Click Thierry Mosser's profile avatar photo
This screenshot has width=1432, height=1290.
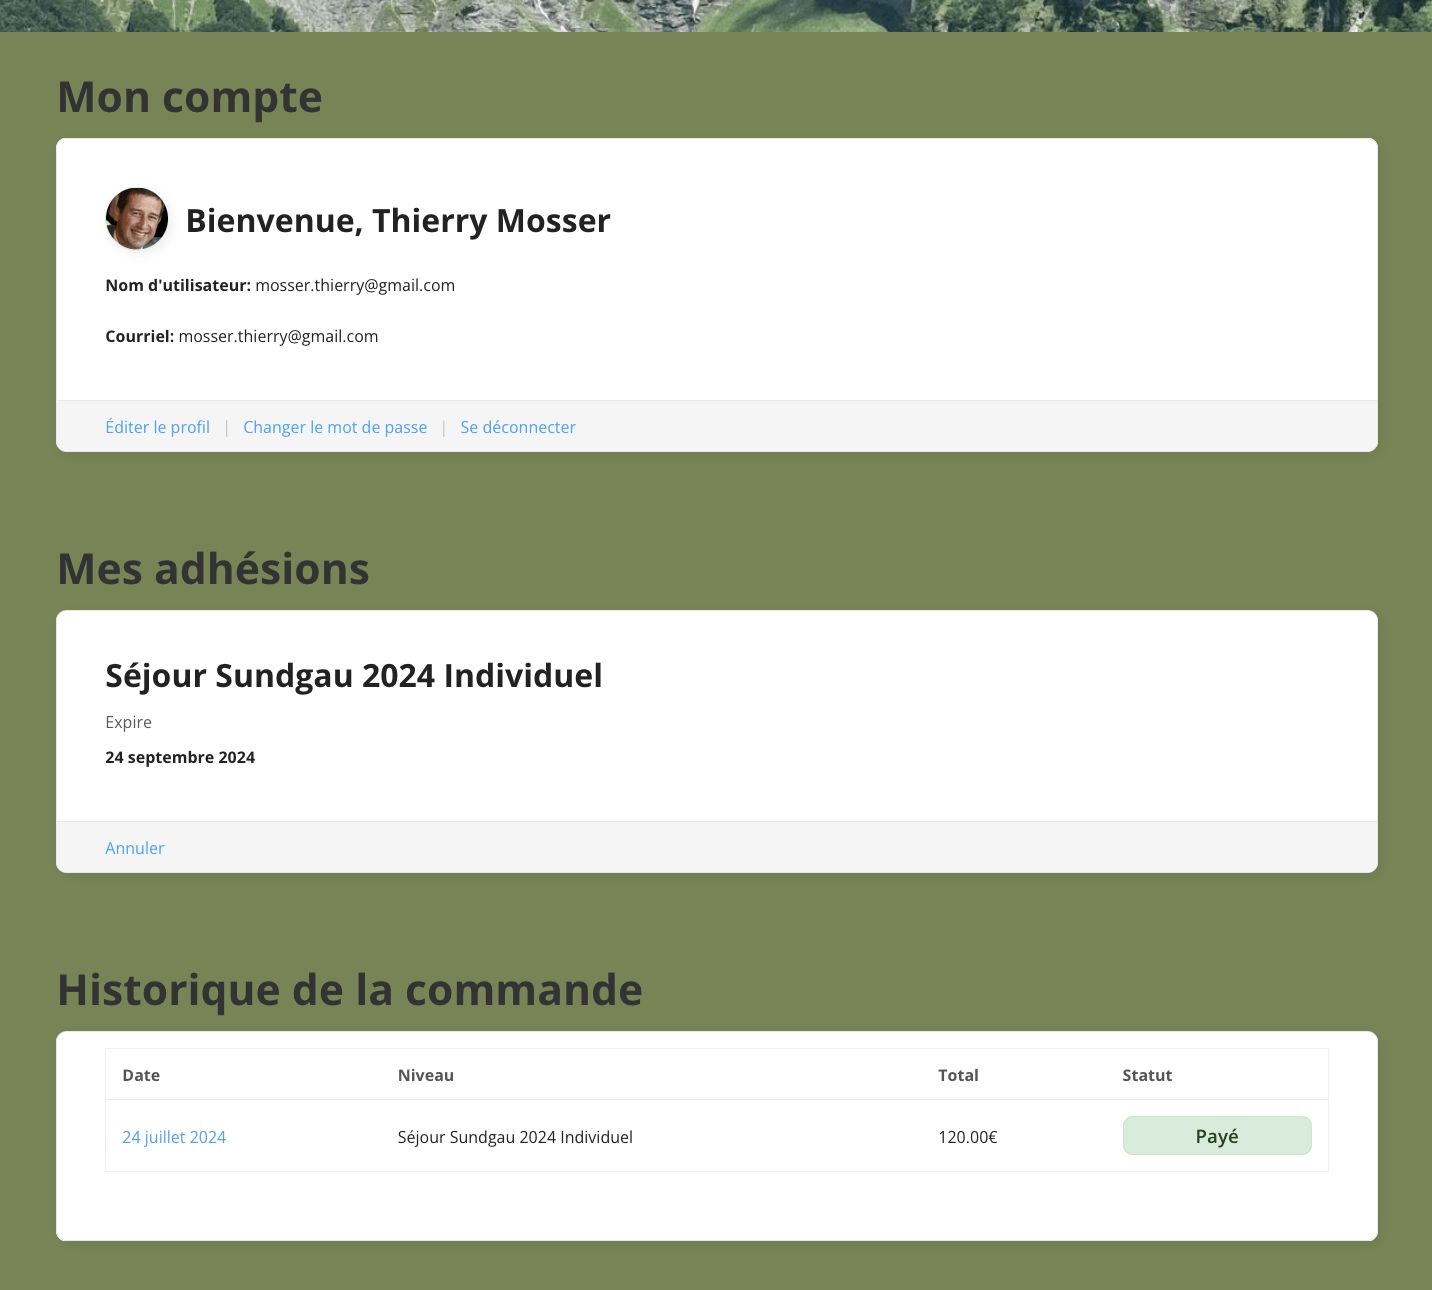(x=137, y=219)
